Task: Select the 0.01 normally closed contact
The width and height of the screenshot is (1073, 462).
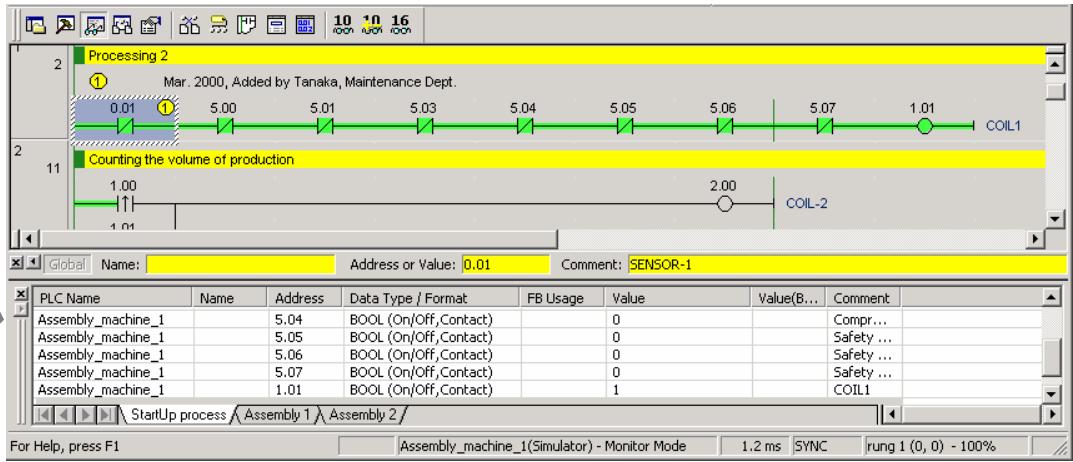Action: click(125, 126)
